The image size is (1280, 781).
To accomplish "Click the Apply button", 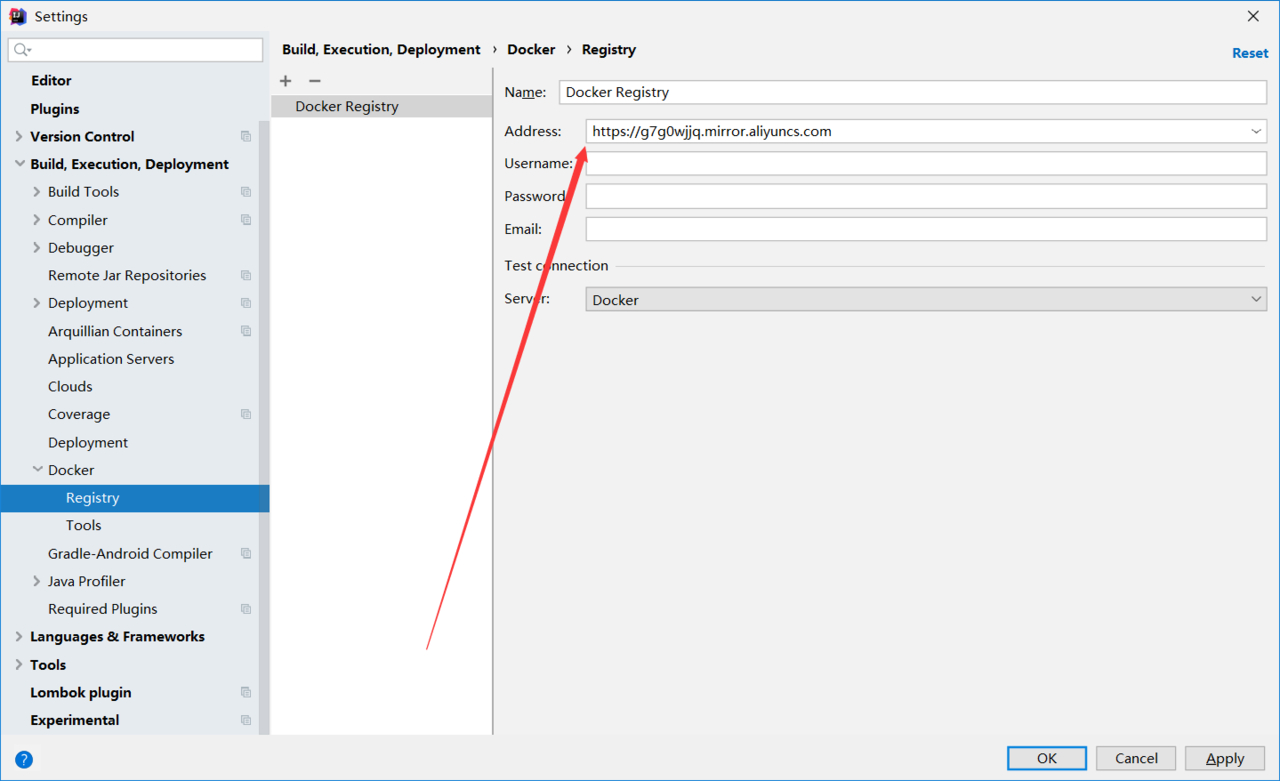I will pyautogui.click(x=1224, y=758).
